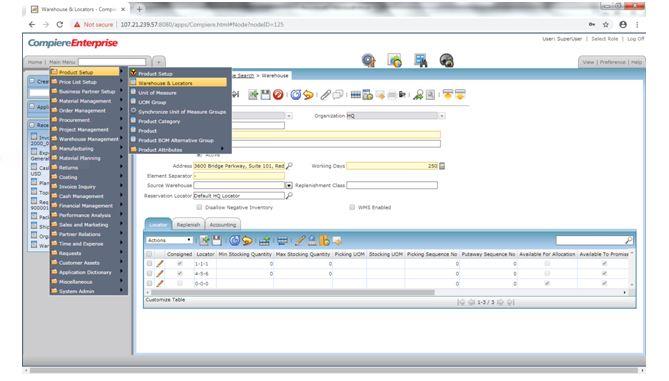This screenshot has height=381, width=669.
Task: Click the Save floppy icon in main toolbar
Action: [x=265, y=95]
